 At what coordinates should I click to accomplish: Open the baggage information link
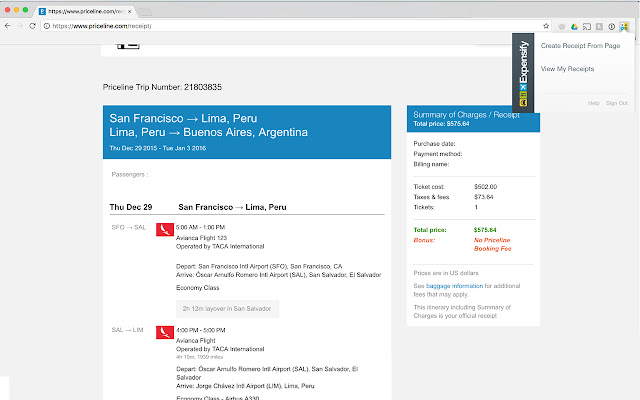(x=454, y=286)
